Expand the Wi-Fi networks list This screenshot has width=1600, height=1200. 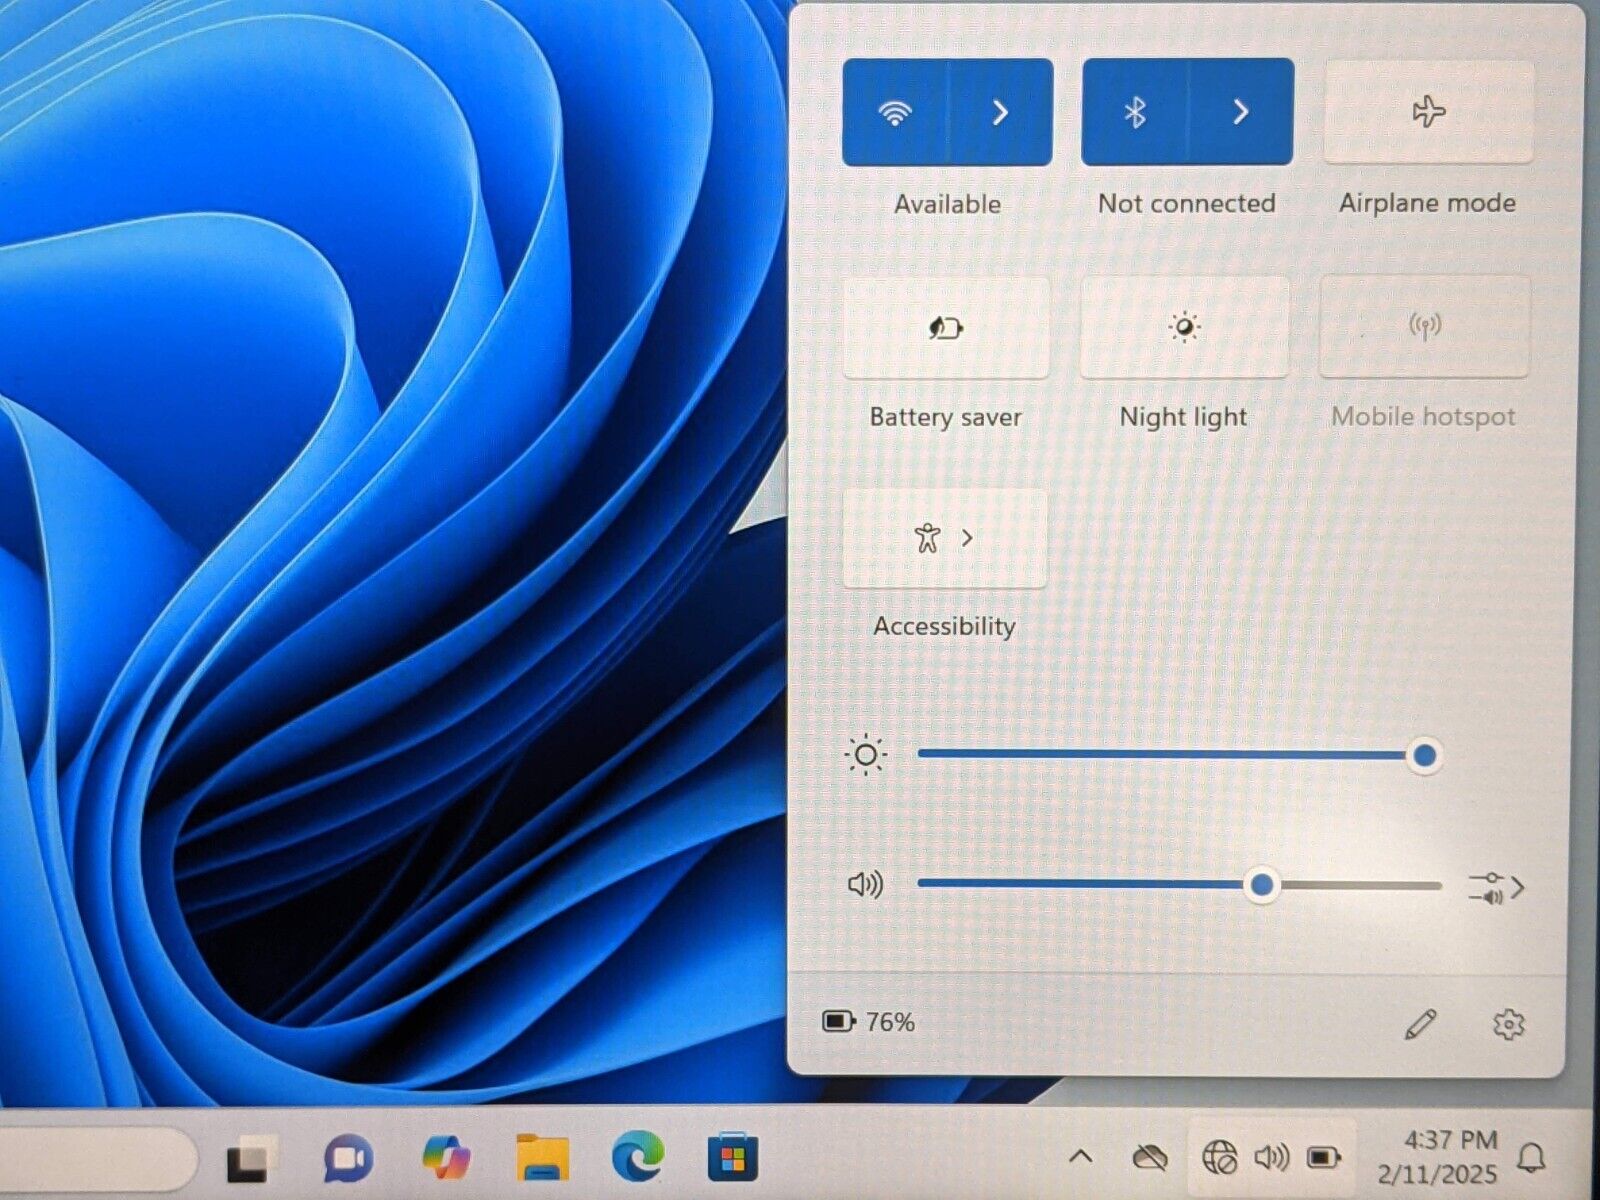[x=1000, y=112]
